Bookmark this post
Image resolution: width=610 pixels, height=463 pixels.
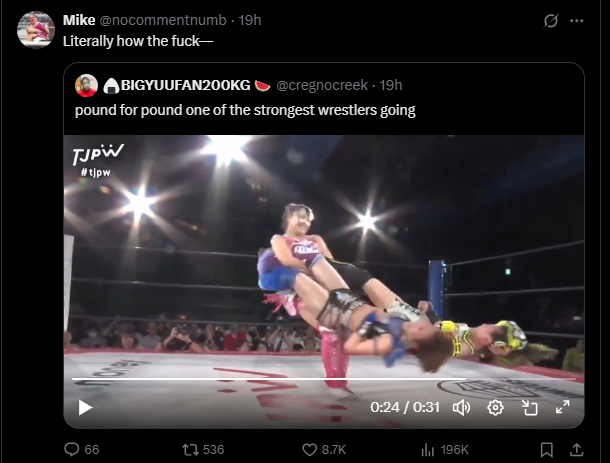point(547,450)
